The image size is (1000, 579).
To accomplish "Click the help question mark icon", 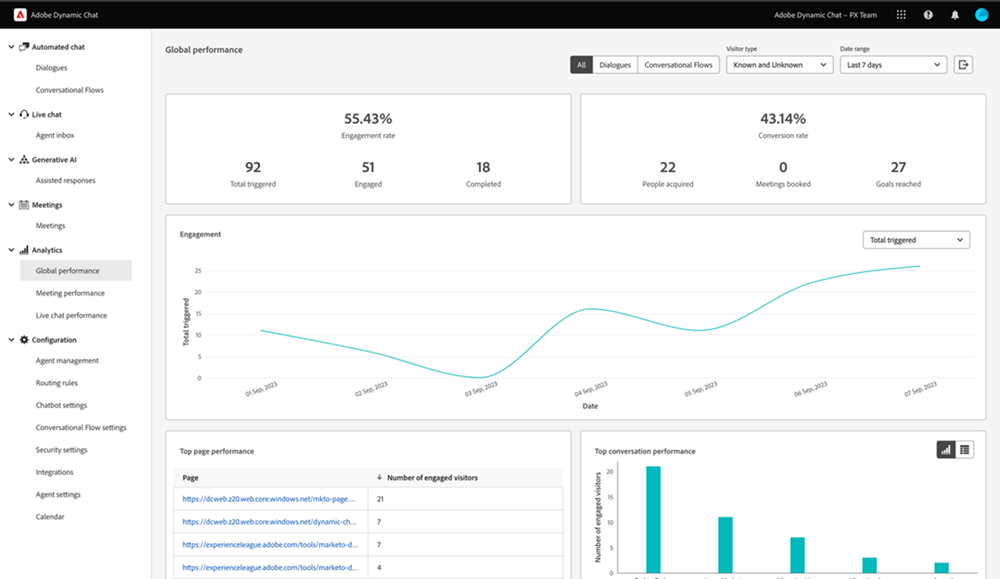I will click(929, 14).
